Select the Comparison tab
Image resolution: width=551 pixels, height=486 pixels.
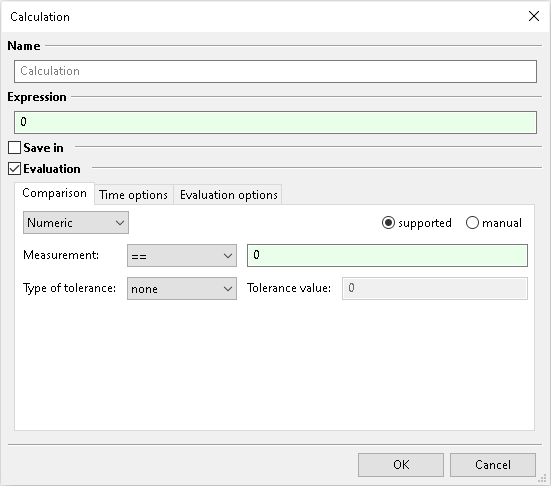(x=54, y=193)
